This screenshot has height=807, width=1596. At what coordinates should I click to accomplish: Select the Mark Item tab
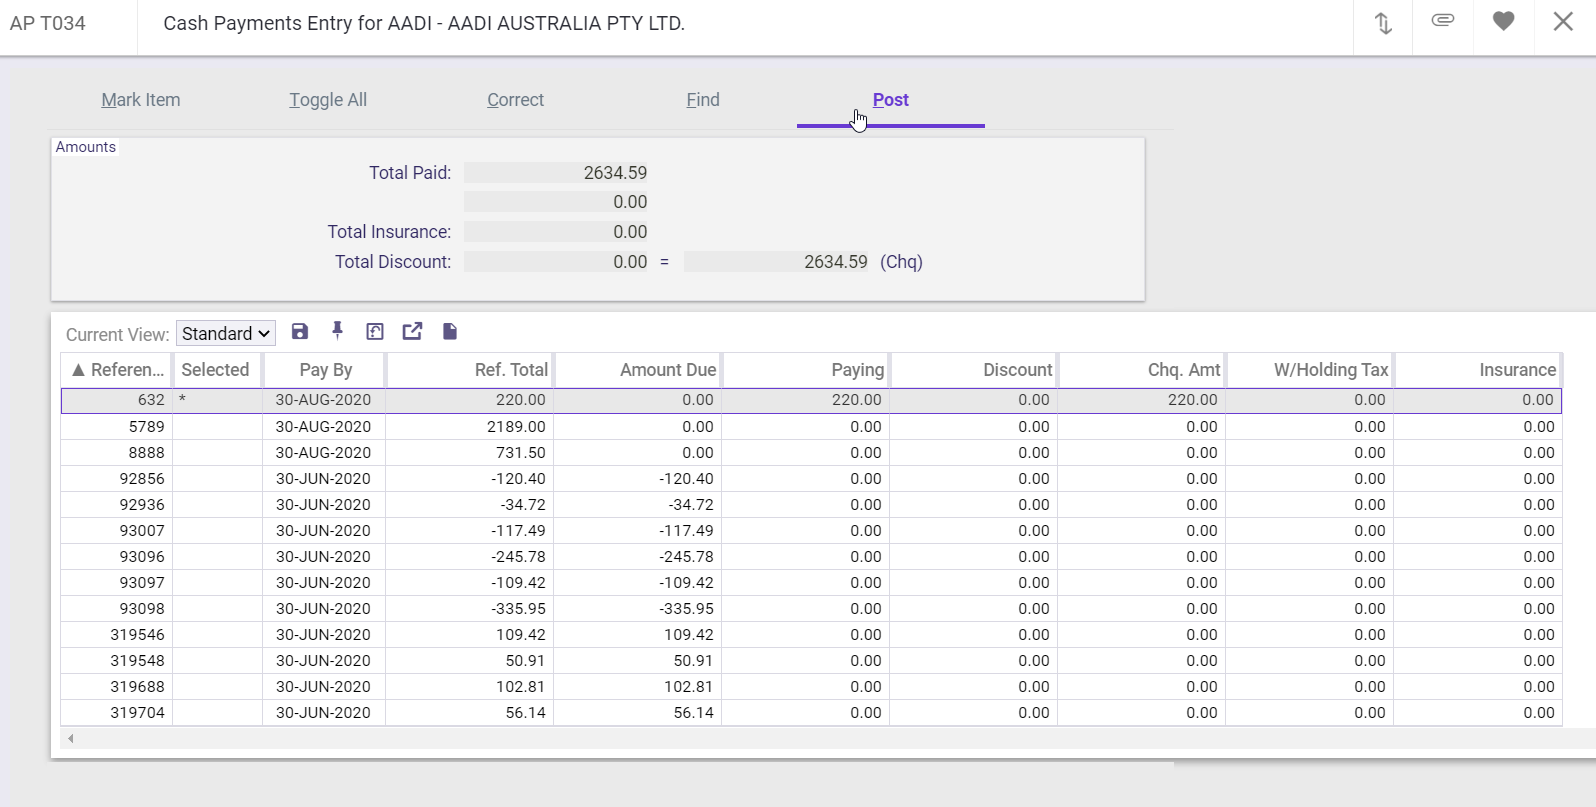(x=141, y=100)
